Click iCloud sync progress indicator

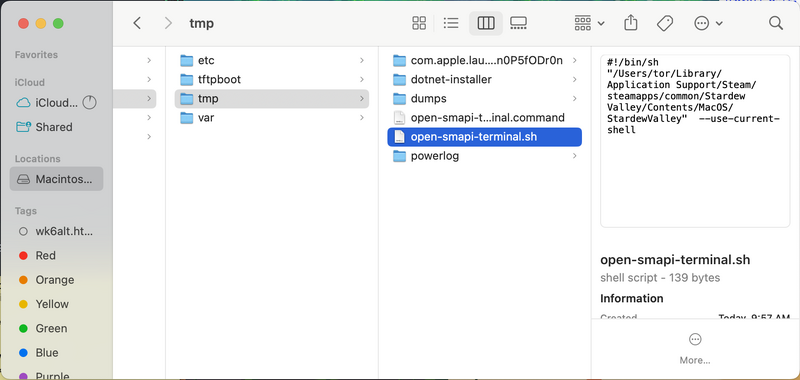click(x=89, y=103)
